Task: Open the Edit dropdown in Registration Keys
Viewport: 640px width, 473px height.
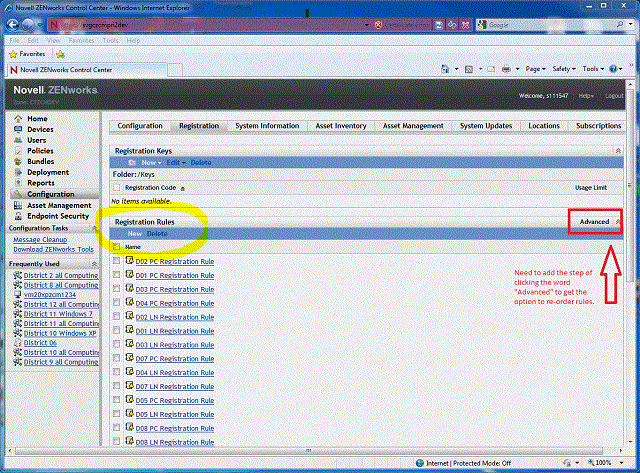Action: click(x=176, y=162)
